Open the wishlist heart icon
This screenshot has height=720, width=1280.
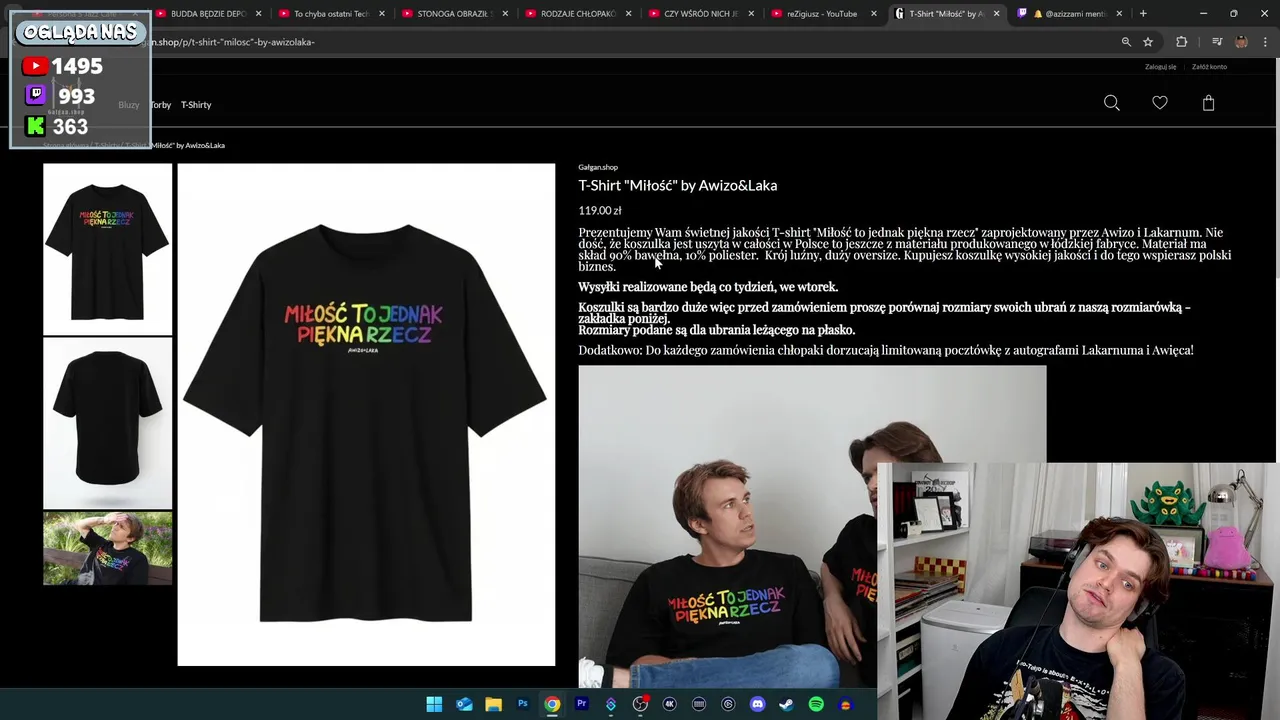tap(1160, 103)
